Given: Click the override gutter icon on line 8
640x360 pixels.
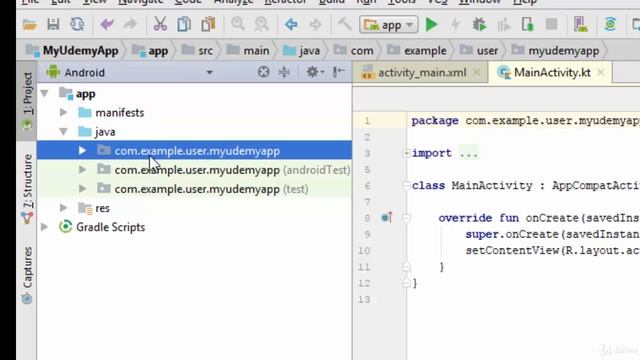Looking at the screenshot, I should pos(387,218).
